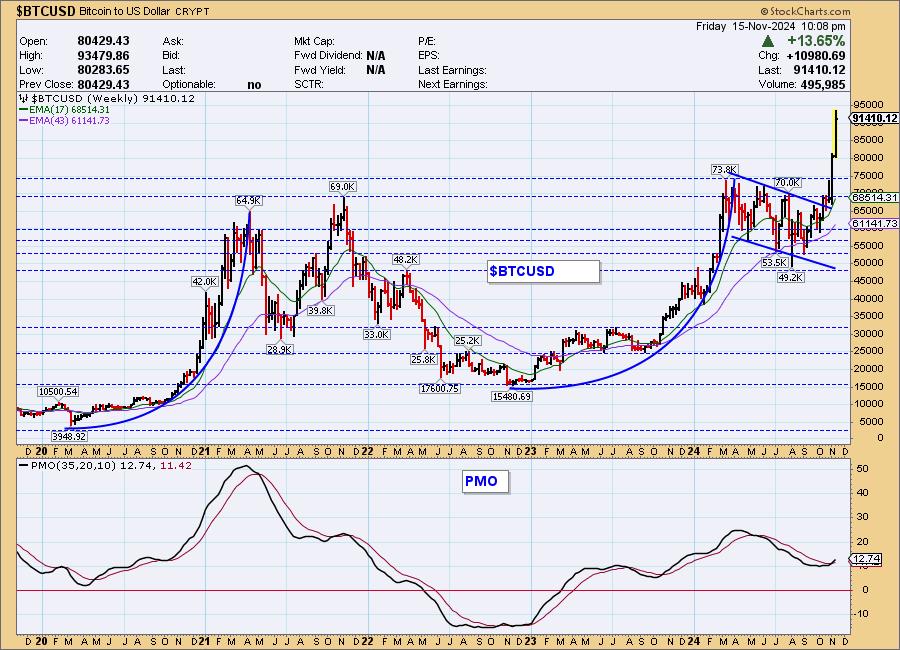900x650 pixels.
Task: Click the 'EMA(43) 61141.73' legend text
Action: point(69,121)
